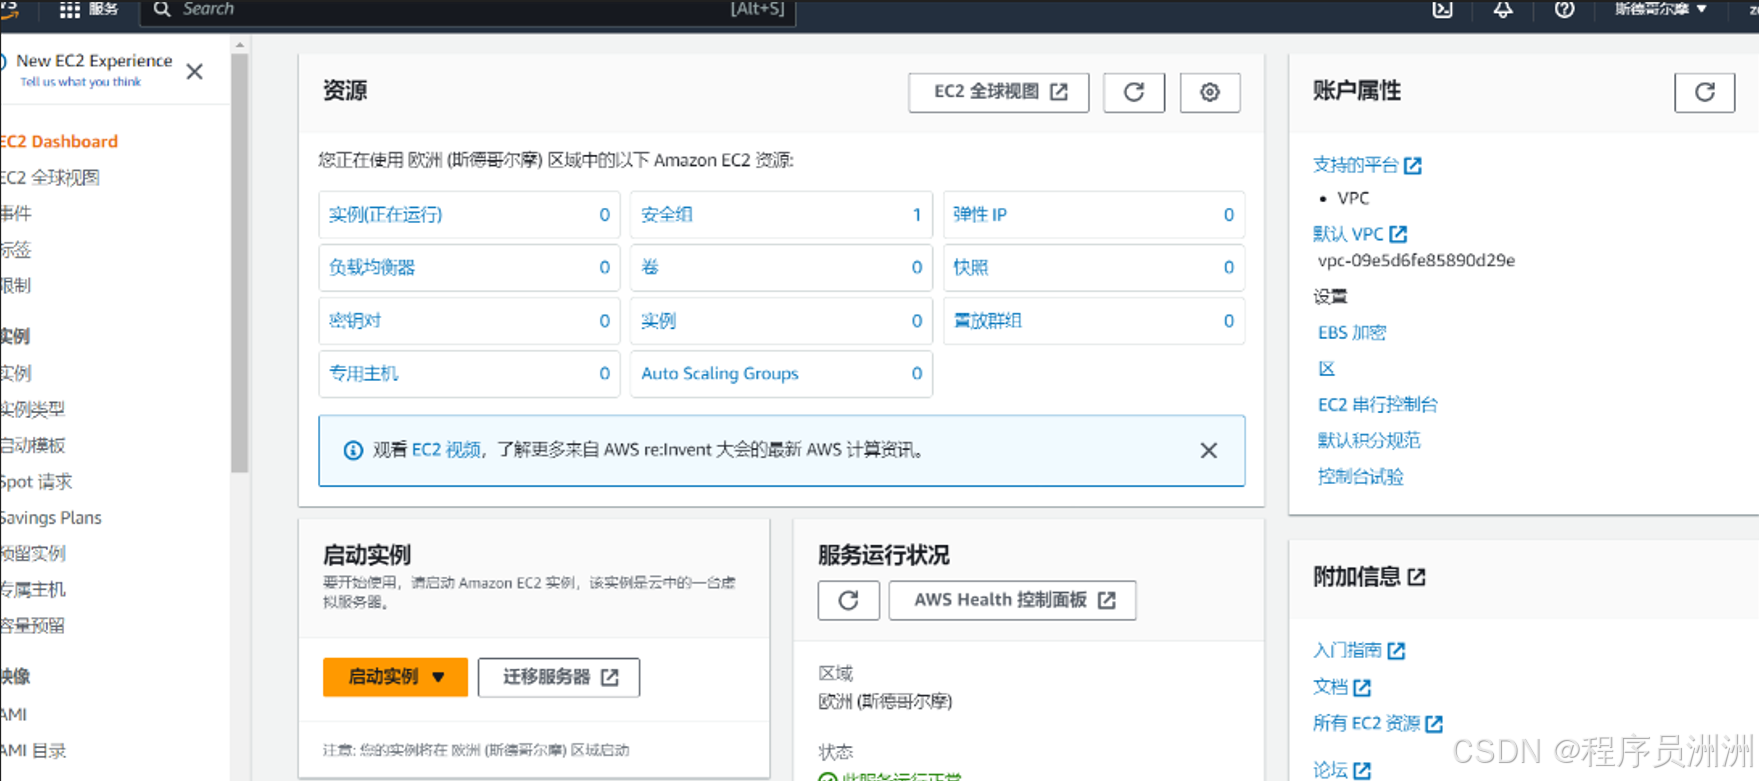Open the EC2 串行控制台 setting
The height and width of the screenshot is (781, 1759).
[1378, 404]
